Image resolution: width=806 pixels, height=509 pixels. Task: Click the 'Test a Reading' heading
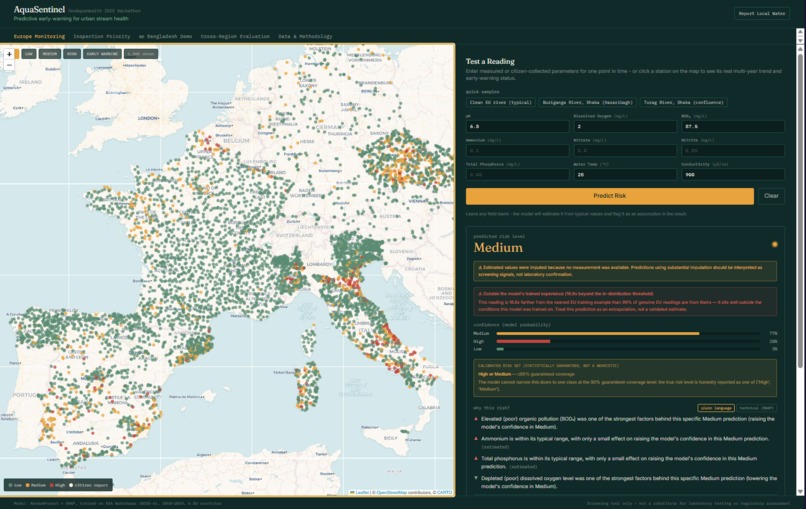click(490, 61)
